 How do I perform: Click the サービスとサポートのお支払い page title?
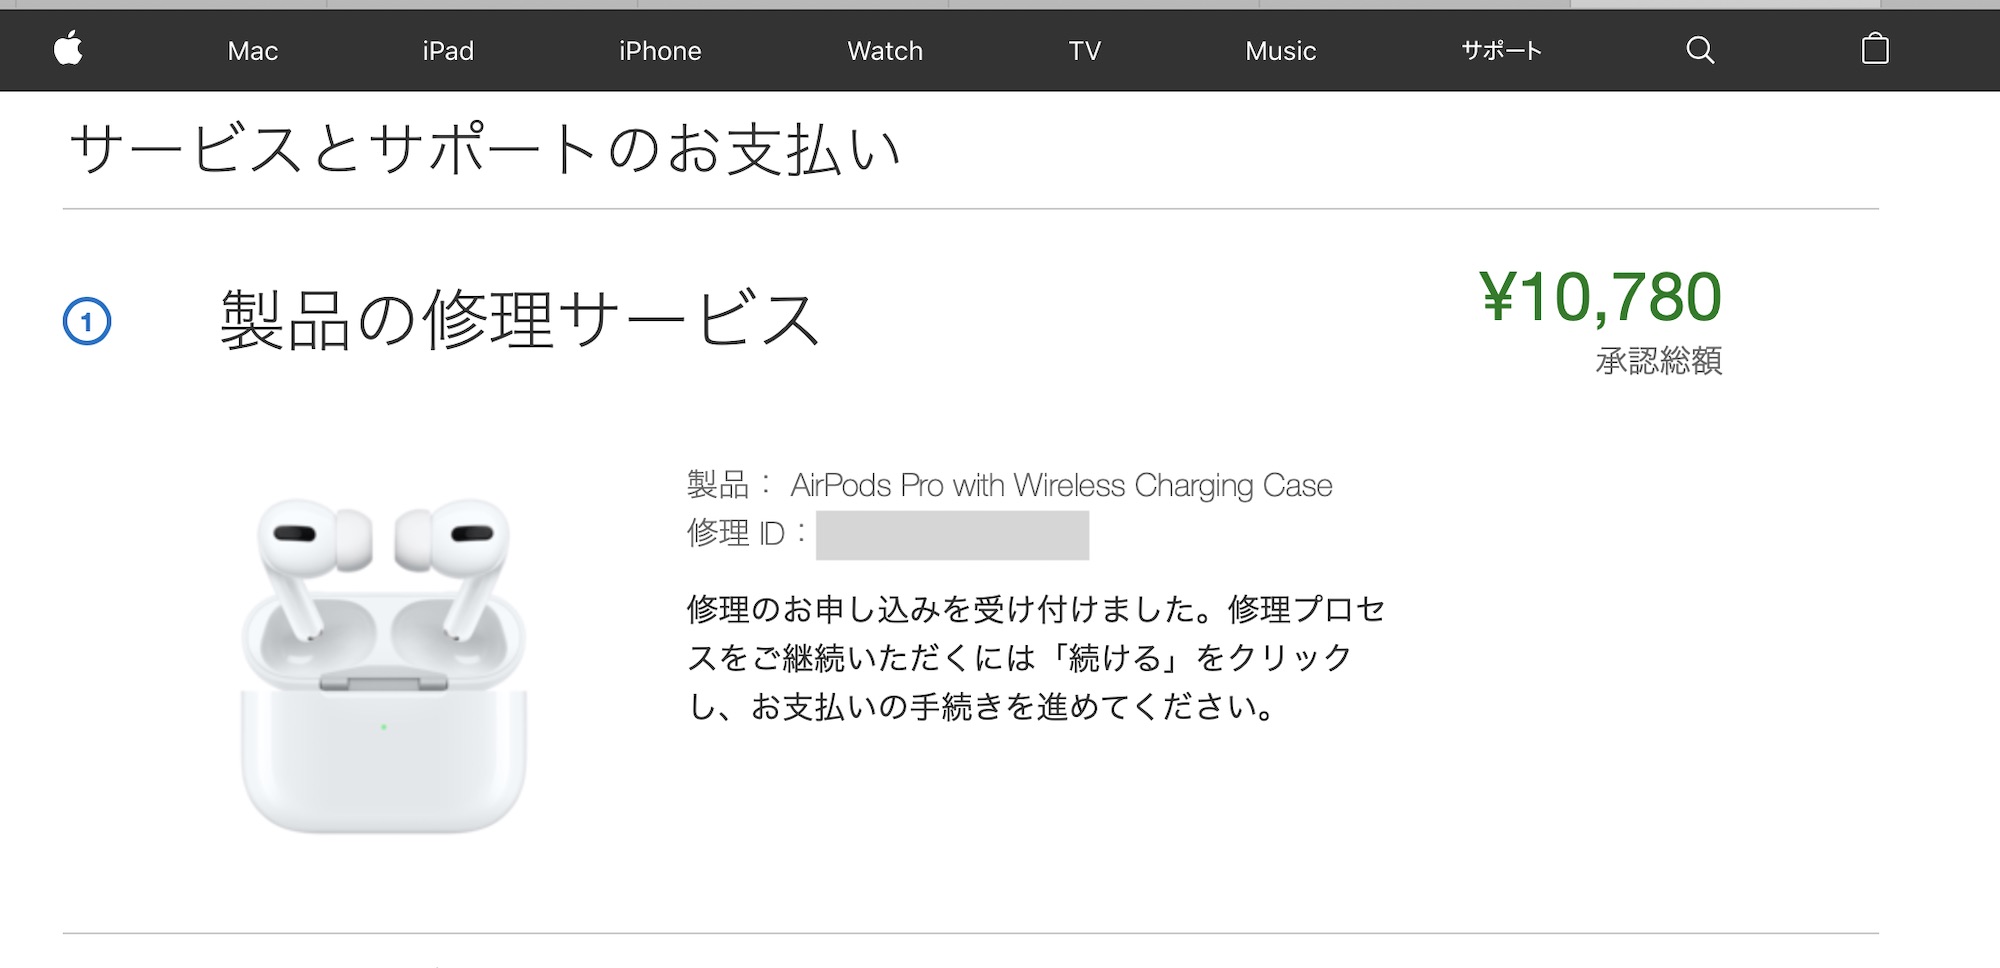(x=486, y=150)
